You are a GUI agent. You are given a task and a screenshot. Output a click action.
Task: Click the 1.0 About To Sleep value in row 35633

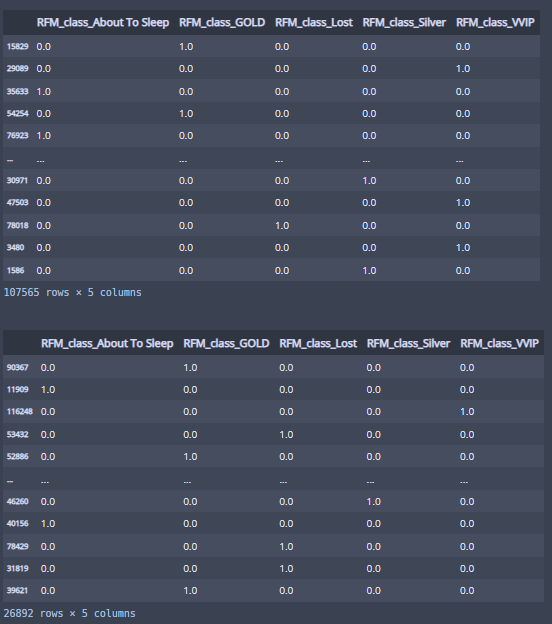tap(43, 92)
